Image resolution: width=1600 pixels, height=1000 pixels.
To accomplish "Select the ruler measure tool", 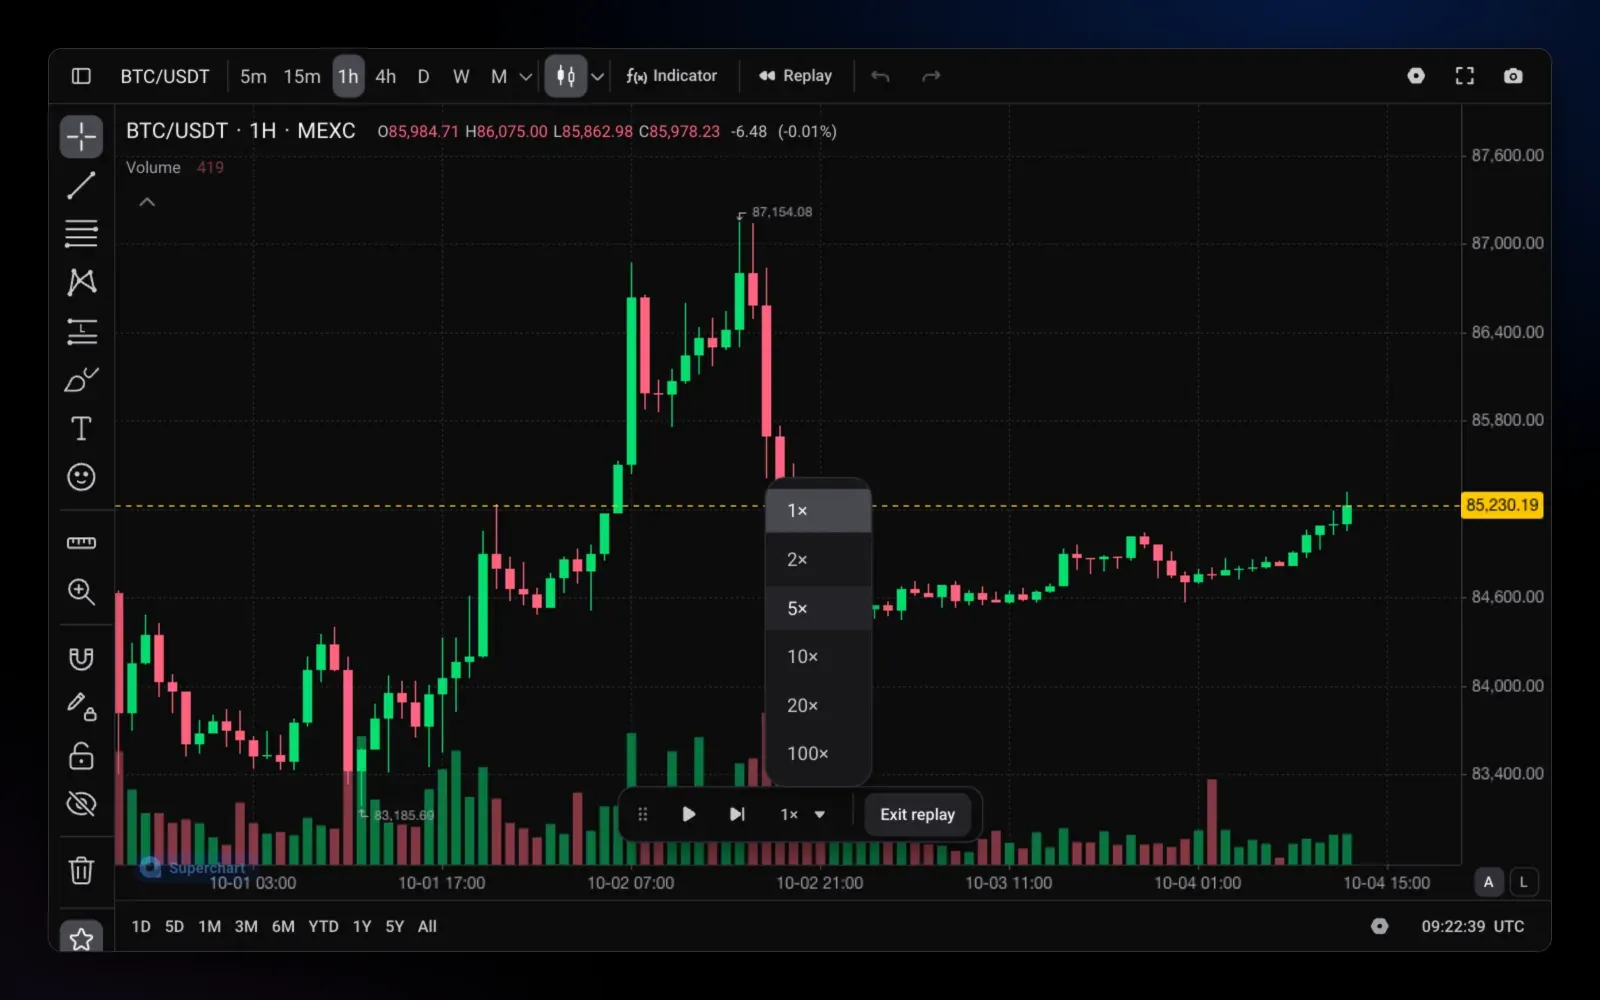I will [81, 543].
